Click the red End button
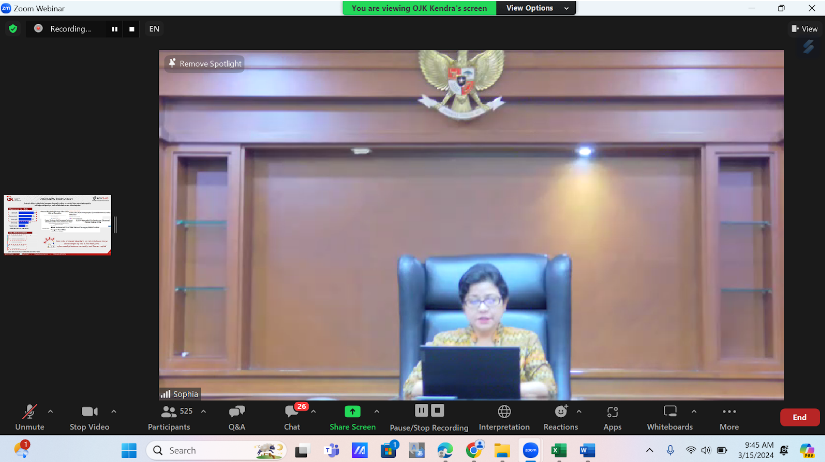 click(799, 417)
